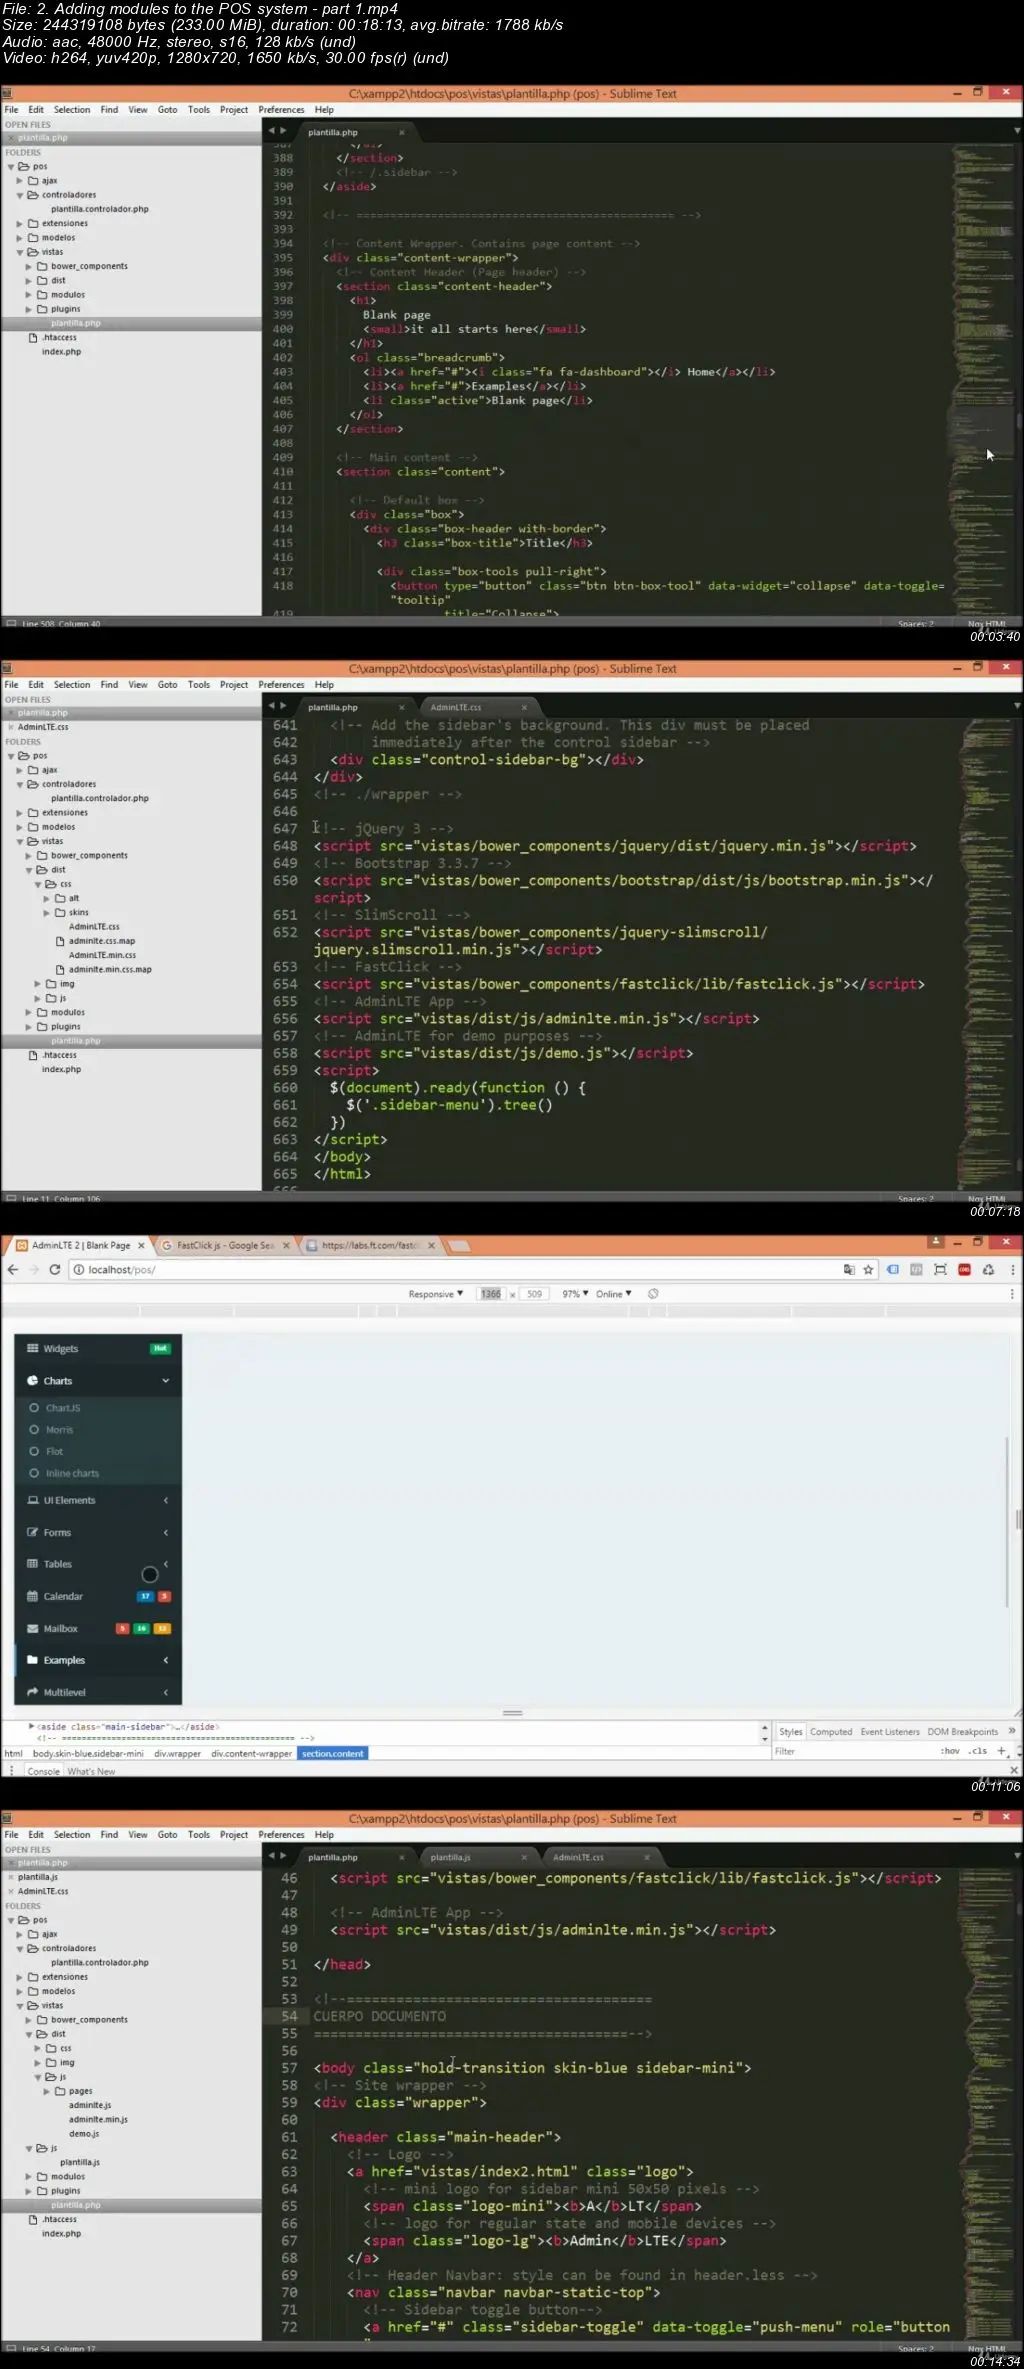Click the Examples link in the sidebar
This screenshot has height=2369, width=1024.
tap(64, 1660)
